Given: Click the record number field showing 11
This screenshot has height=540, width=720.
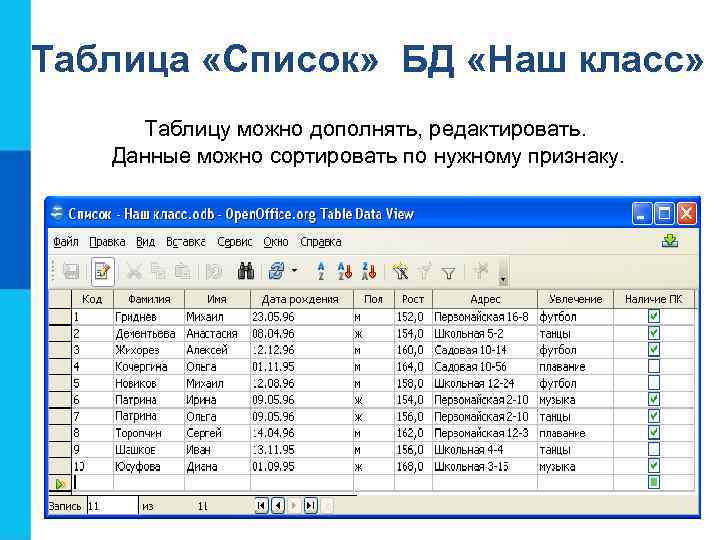Looking at the screenshot, I should pyautogui.click(x=112, y=506).
